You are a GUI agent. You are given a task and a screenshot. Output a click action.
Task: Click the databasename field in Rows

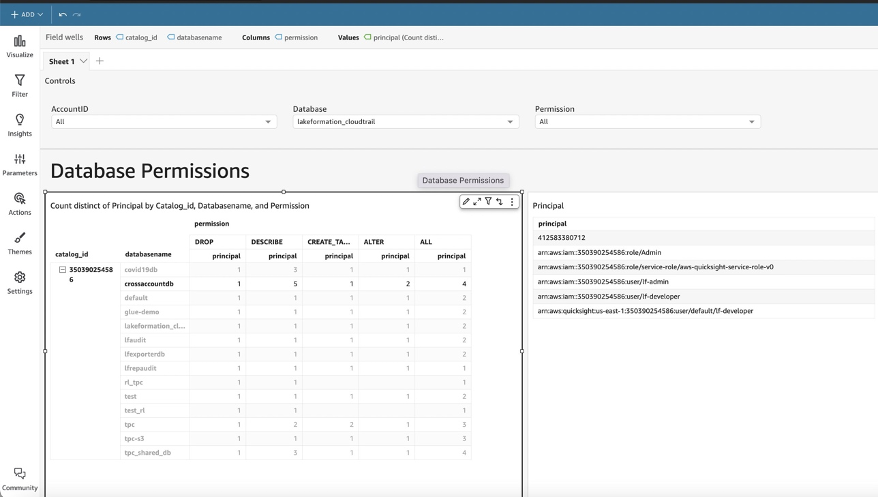click(x=195, y=38)
